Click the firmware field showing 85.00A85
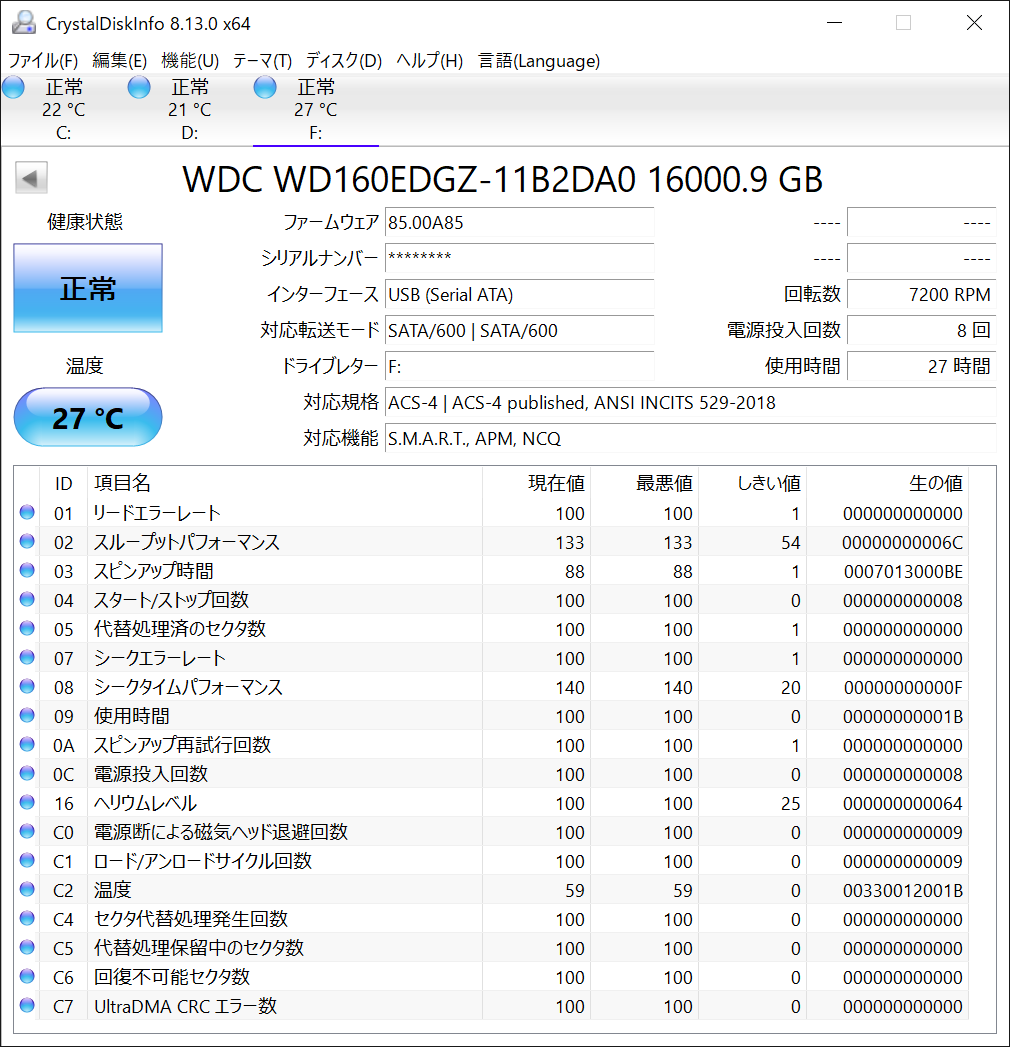The height and width of the screenshot is (1047, 1010). pos(519,223)
